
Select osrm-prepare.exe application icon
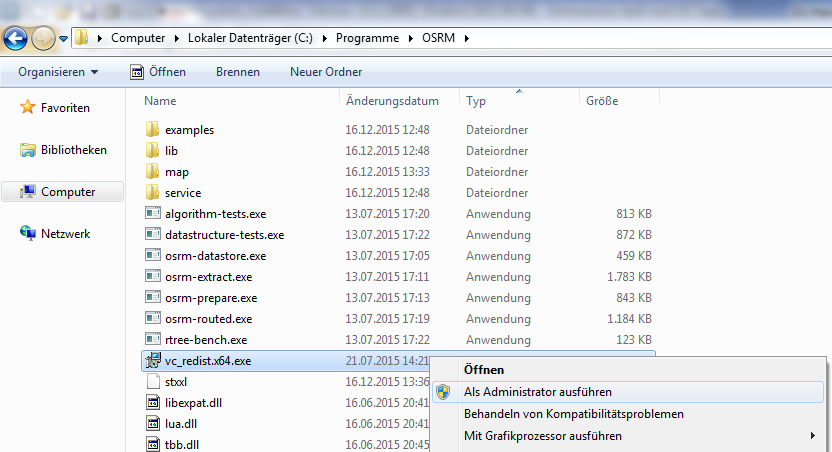[x=153, y=298]
